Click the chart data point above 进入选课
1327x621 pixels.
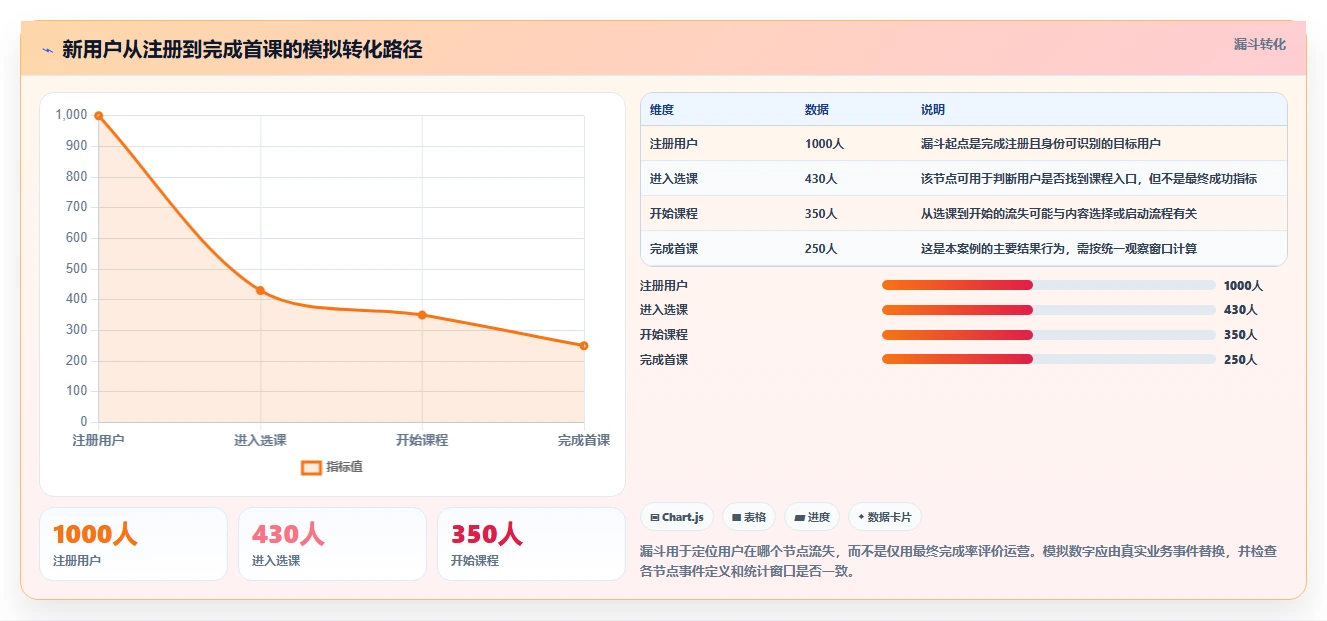tap(260, 291)
